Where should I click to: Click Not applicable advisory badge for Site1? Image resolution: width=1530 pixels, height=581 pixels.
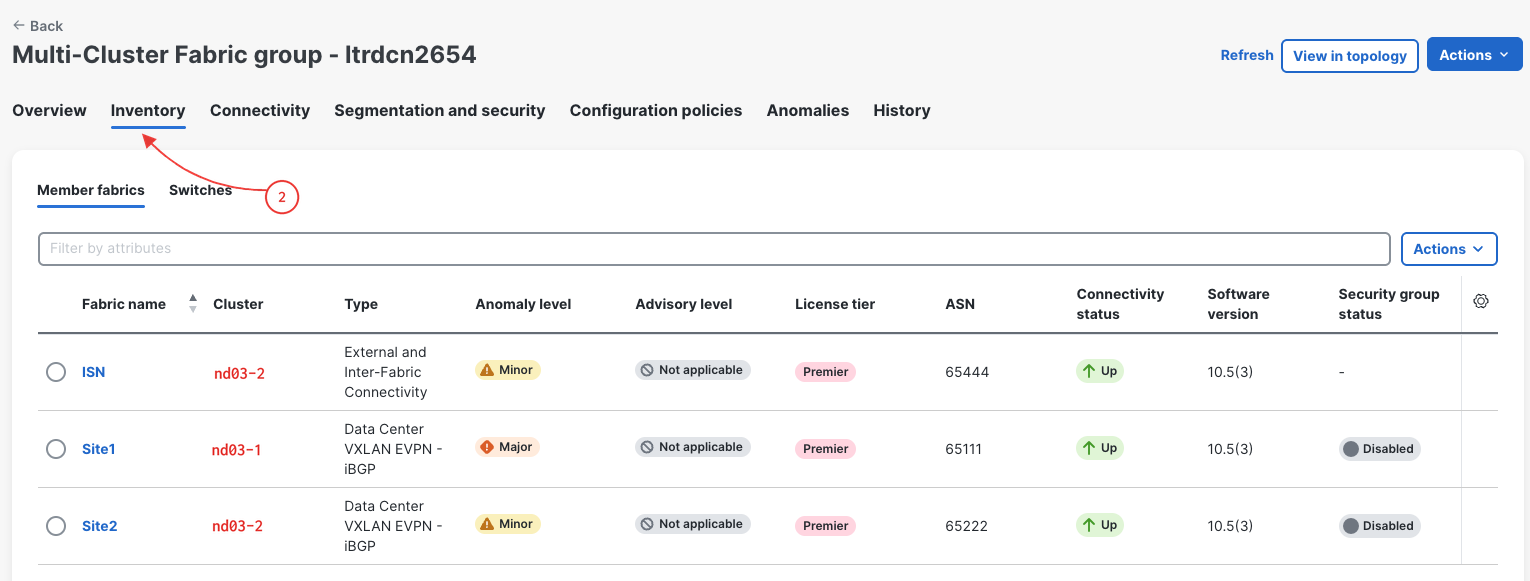click(693, 447)
